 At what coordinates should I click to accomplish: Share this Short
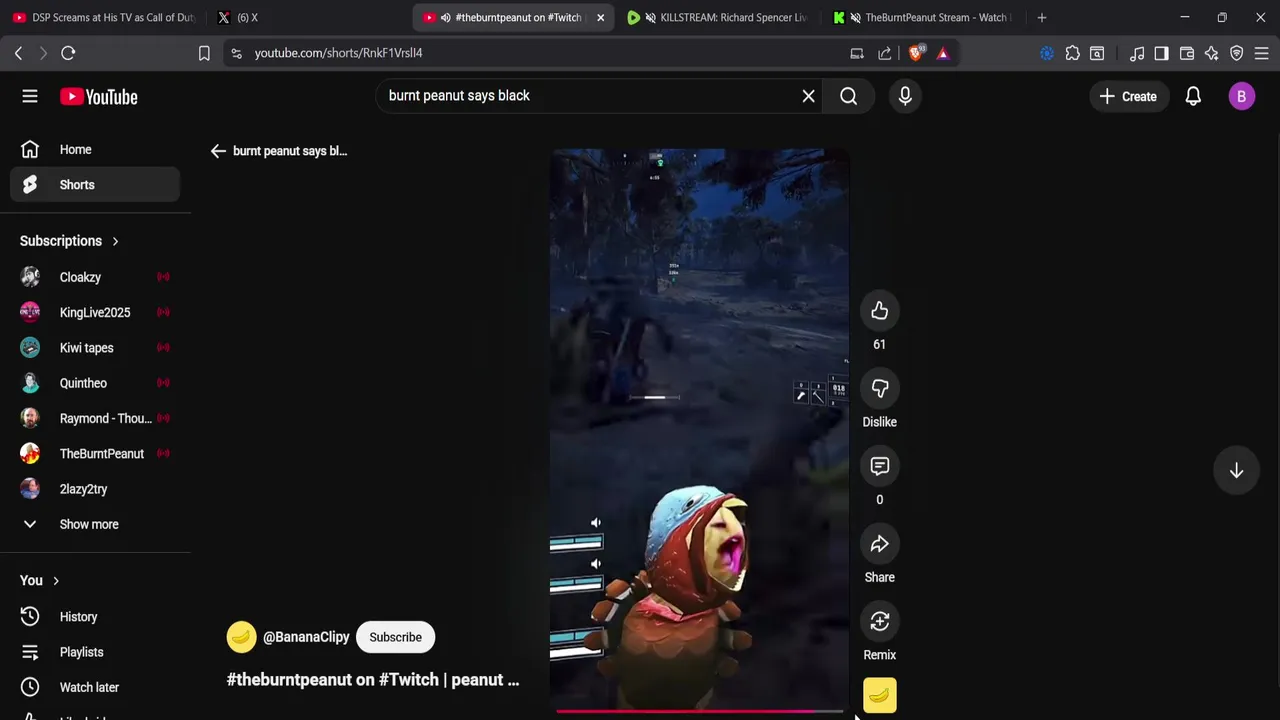[x=879, y=545]
